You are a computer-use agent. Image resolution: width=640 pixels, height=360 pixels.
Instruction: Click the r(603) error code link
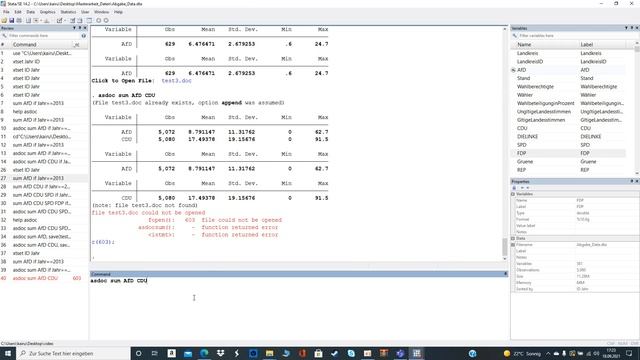pos(103,242)
